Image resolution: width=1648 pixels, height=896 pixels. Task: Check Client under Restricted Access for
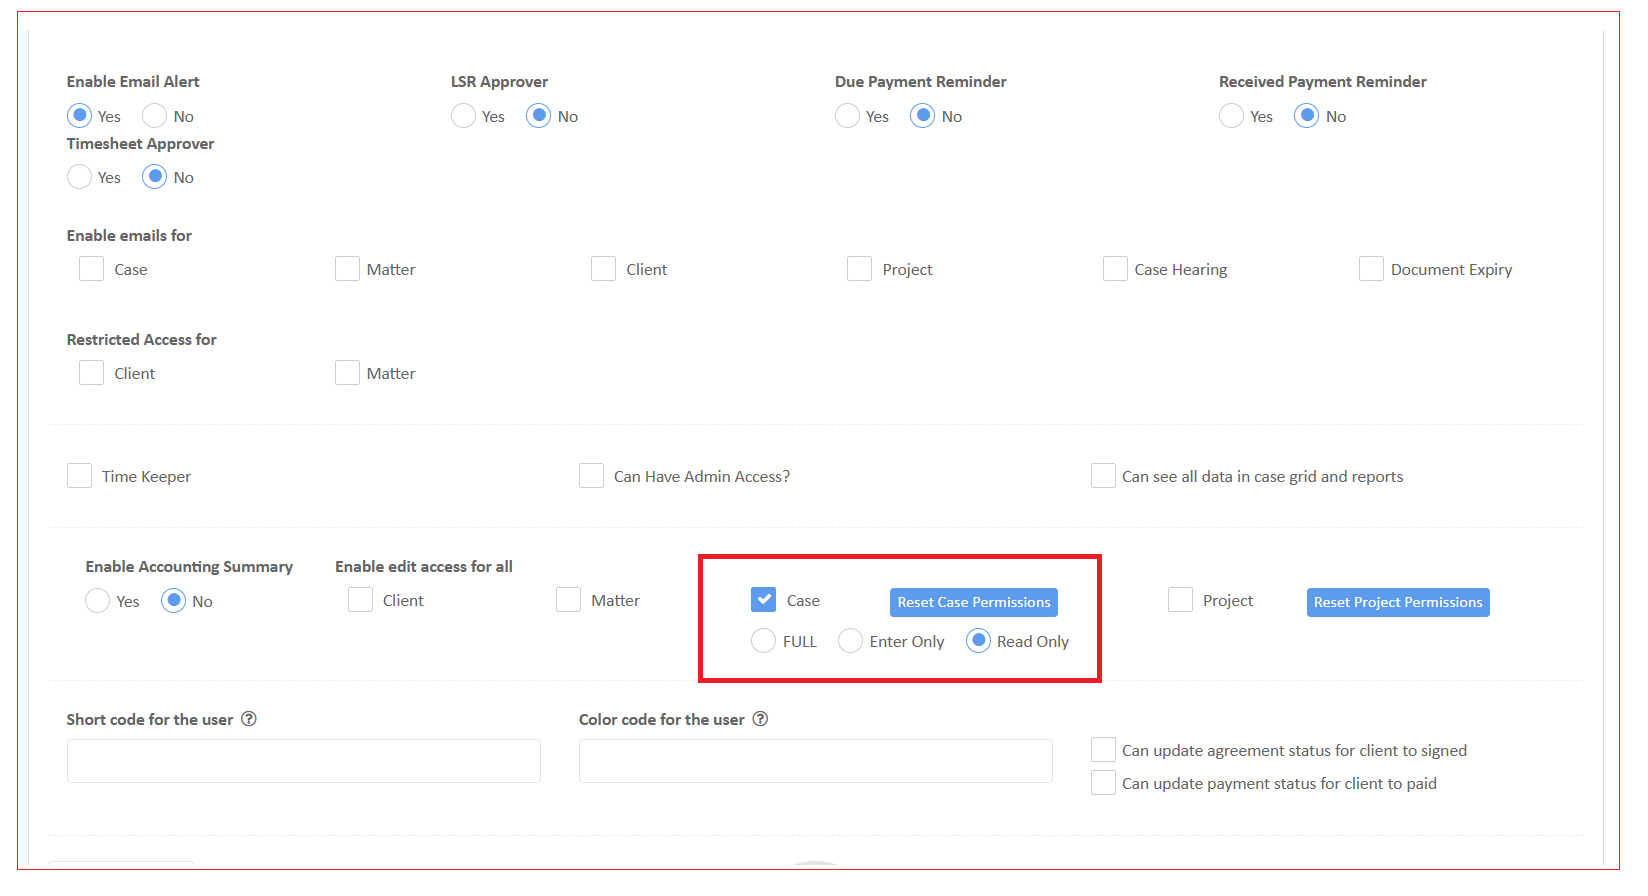pos(92,373)
